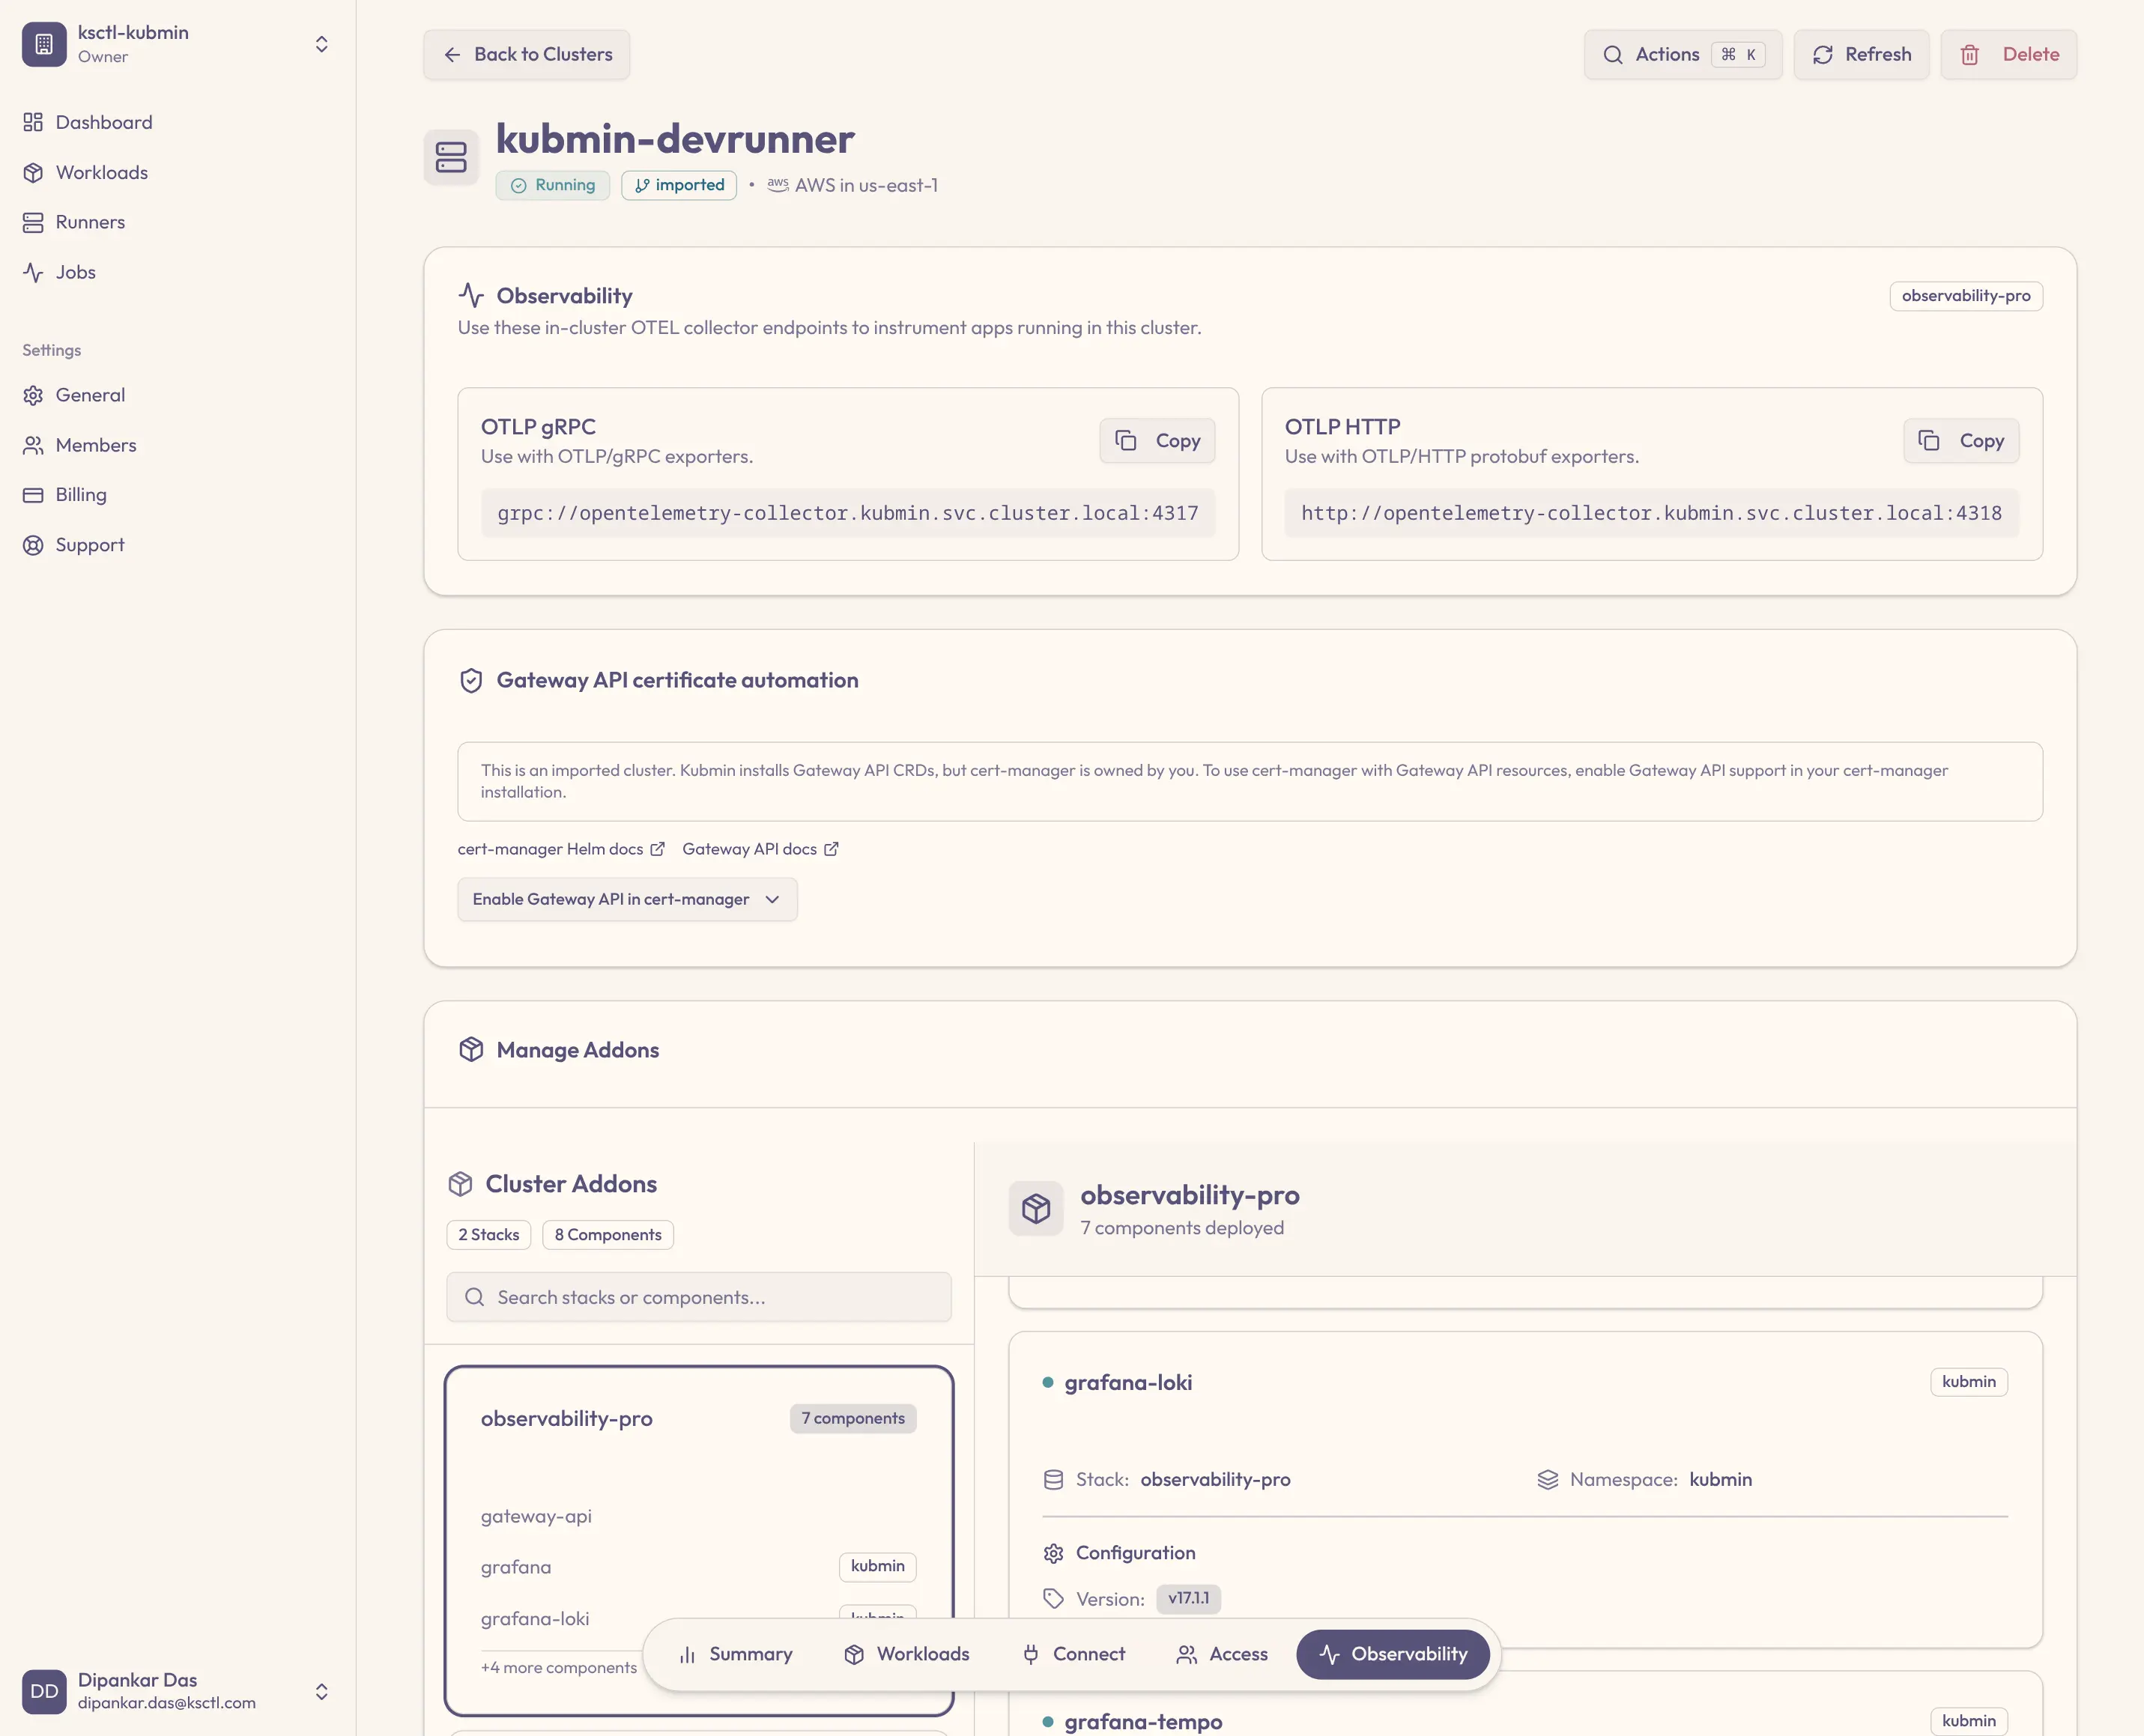
Task: Select the http collector endpoint text
Action: click(x=1651, y=513)
